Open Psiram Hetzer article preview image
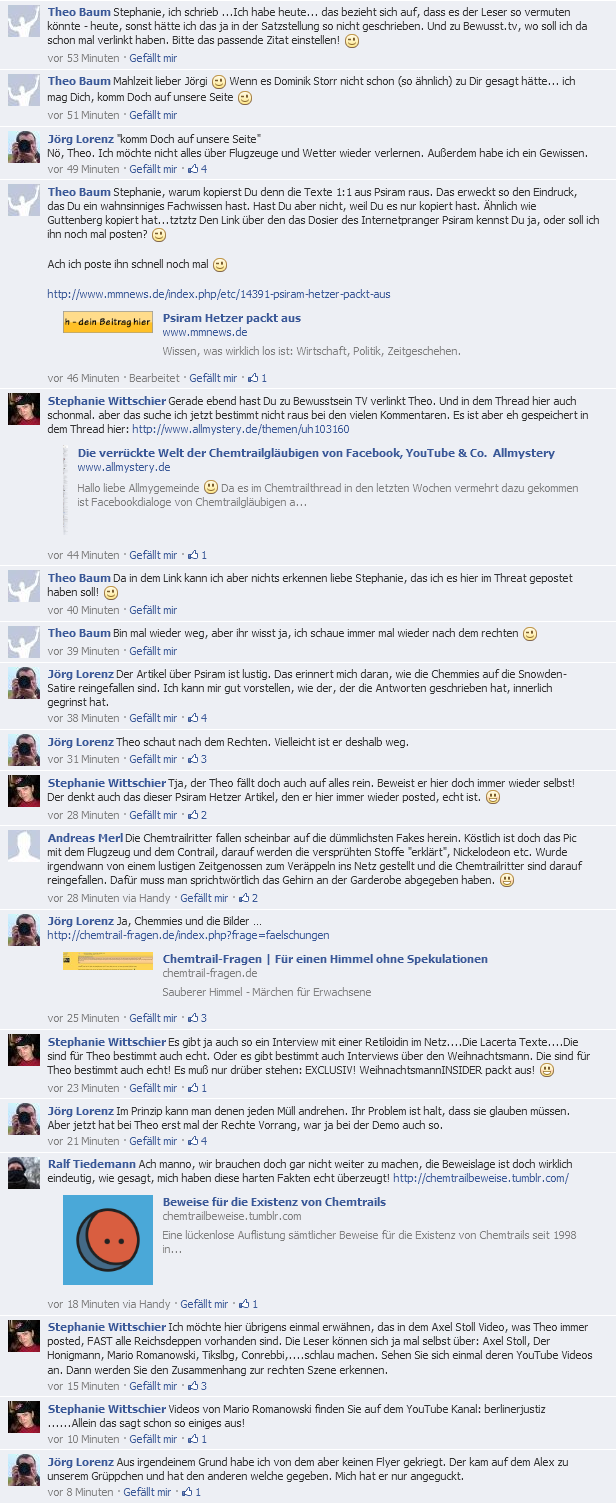Viewport: 616px width, 1503px height. pyautogui.click(x=108, y=322)
